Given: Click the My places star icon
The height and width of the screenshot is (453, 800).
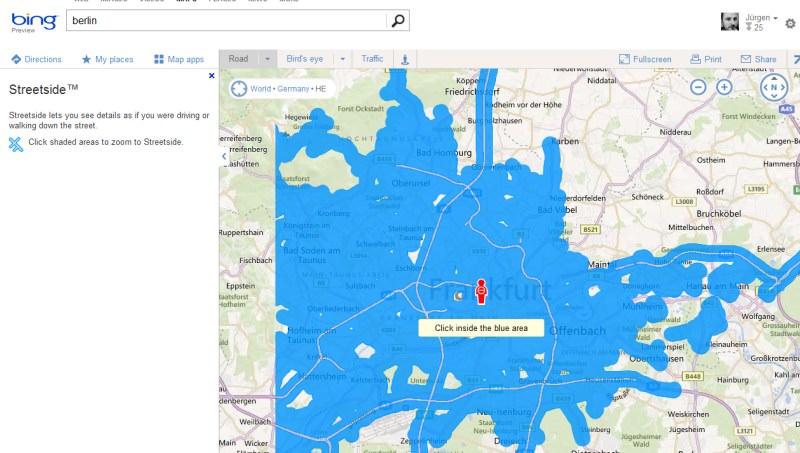Looking at the screenshot, I should click(x=86, y=59).
